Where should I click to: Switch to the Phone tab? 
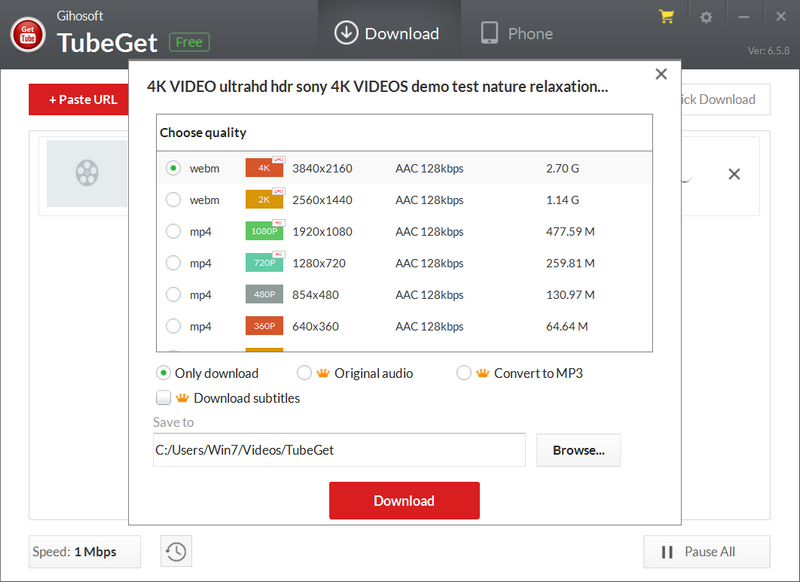pos(516,34)
